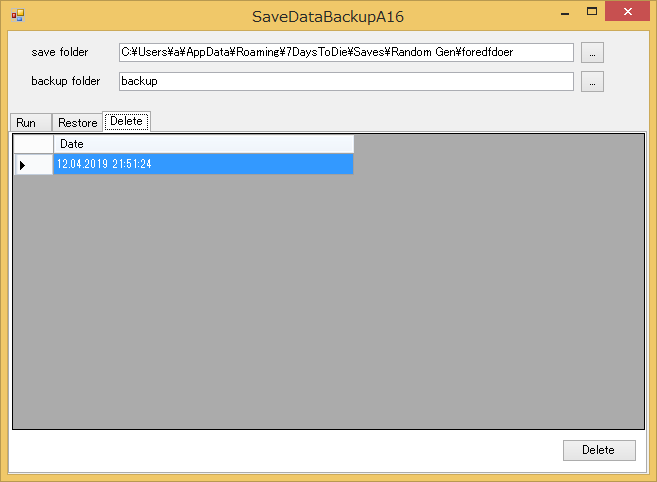The image size is (657, 482).
Task: Click the top-left grid header corner cell
Action: 33,144
